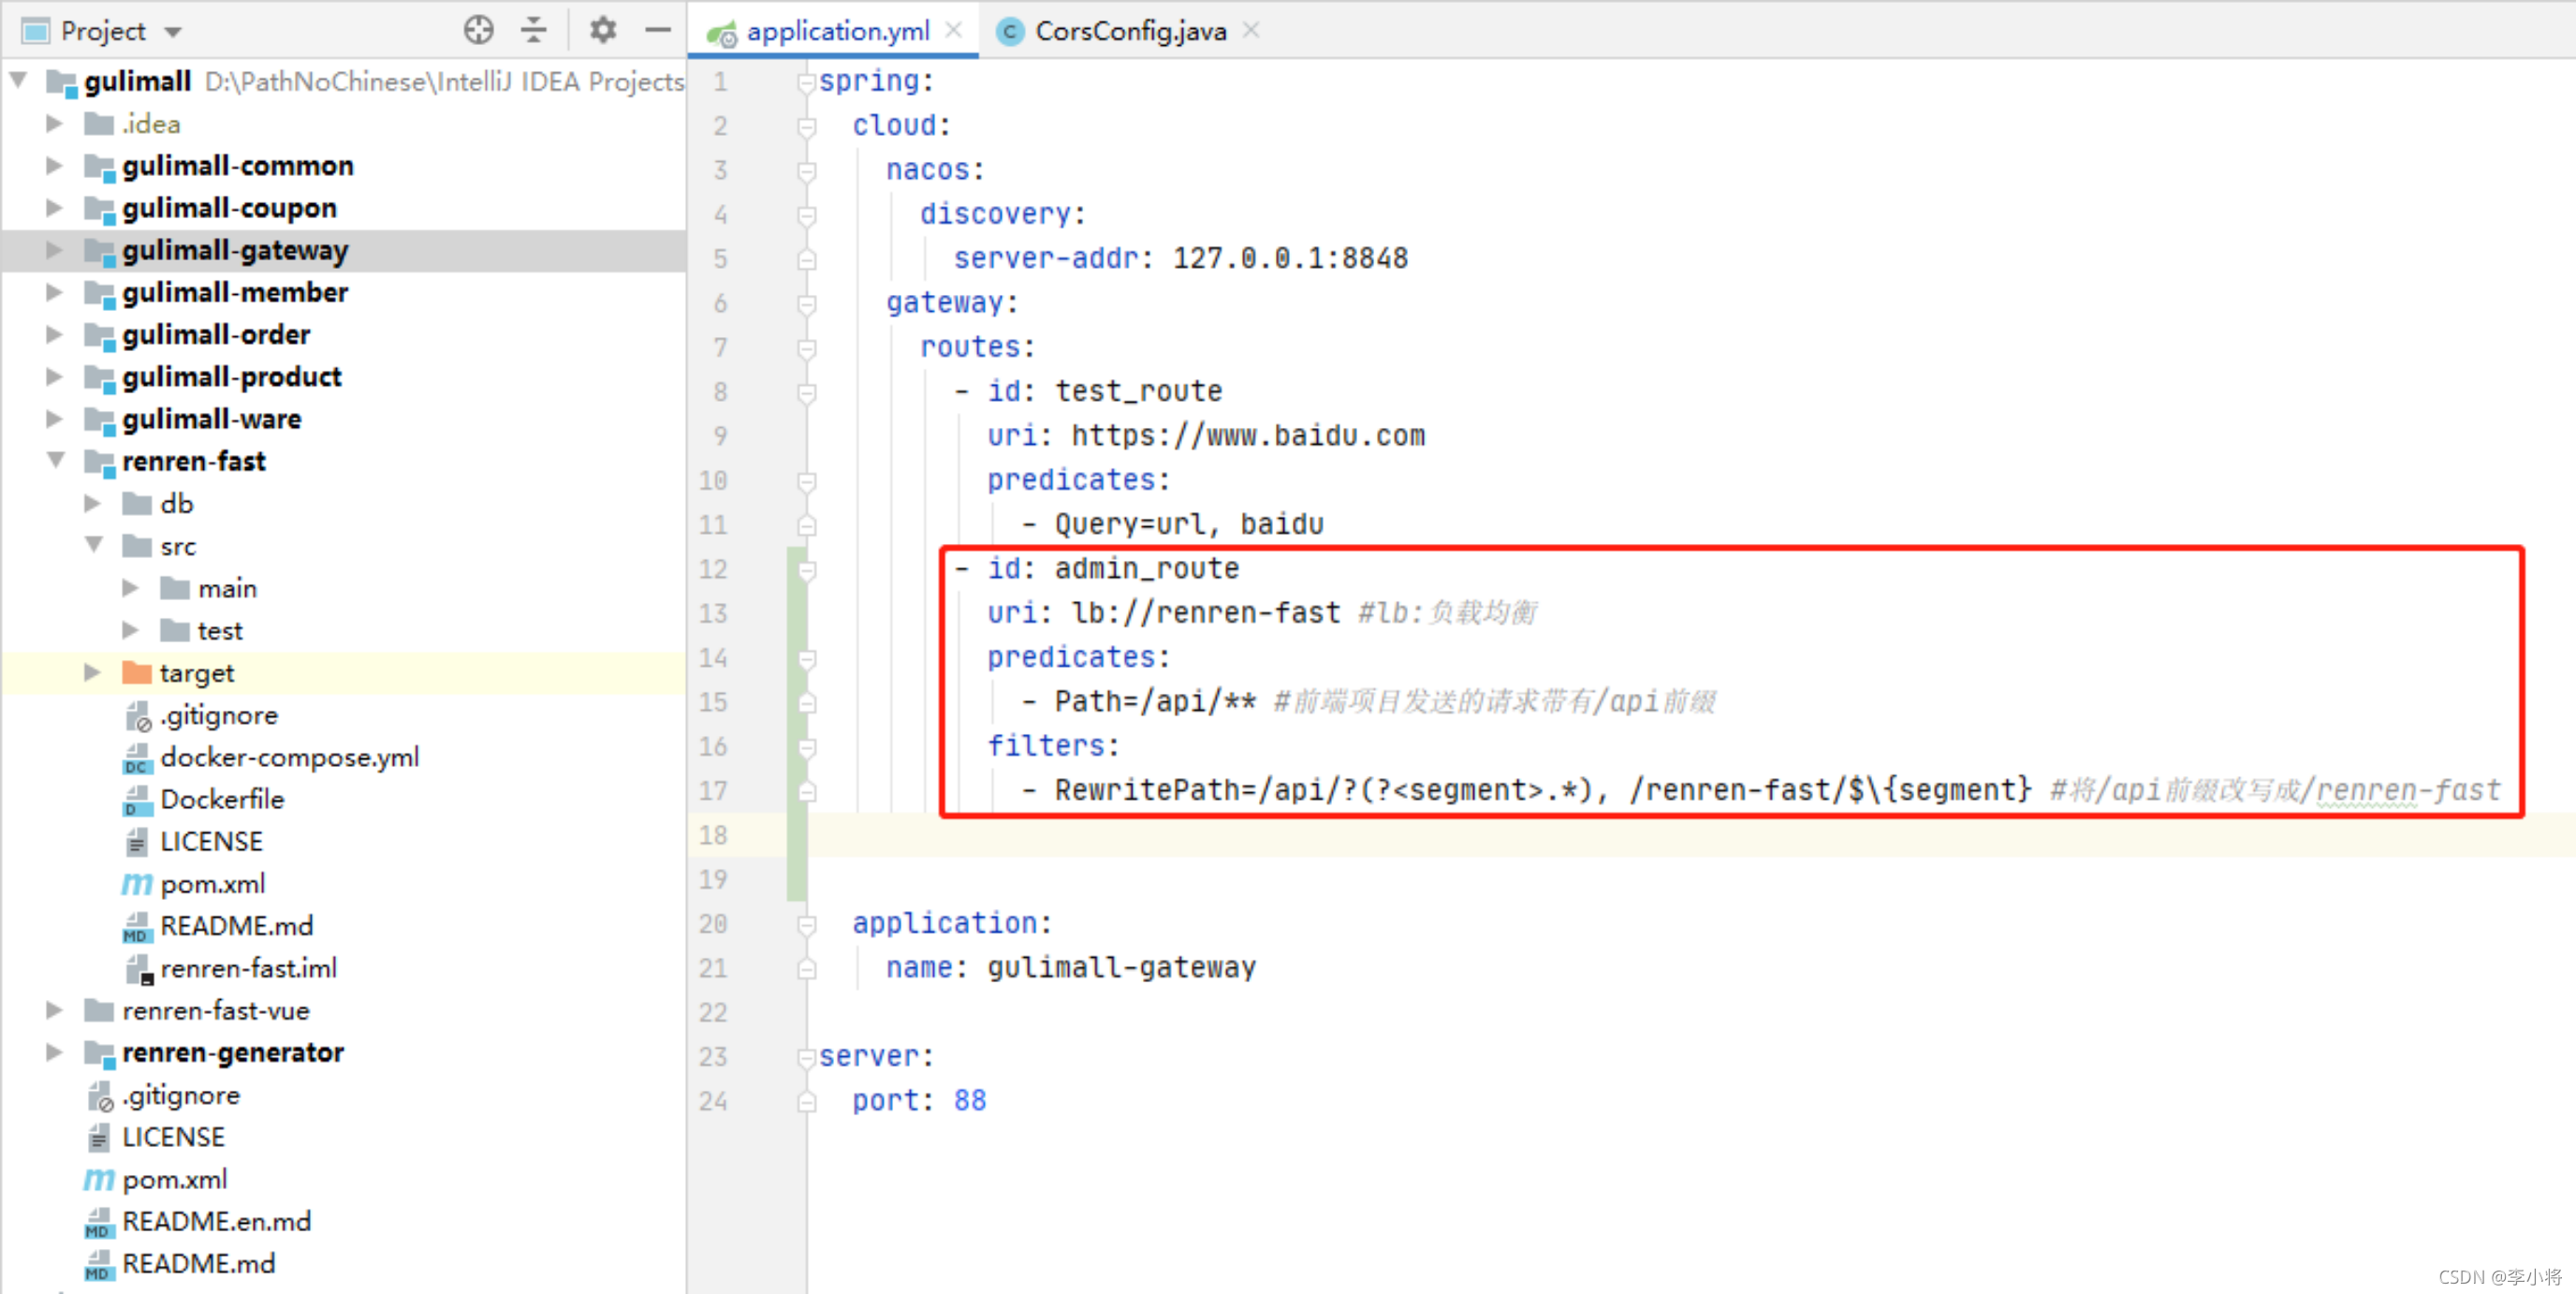This screenshot has height=1294, width=2576.
Task: Expand the gulimall-product module
Action: tap(55, 376)
